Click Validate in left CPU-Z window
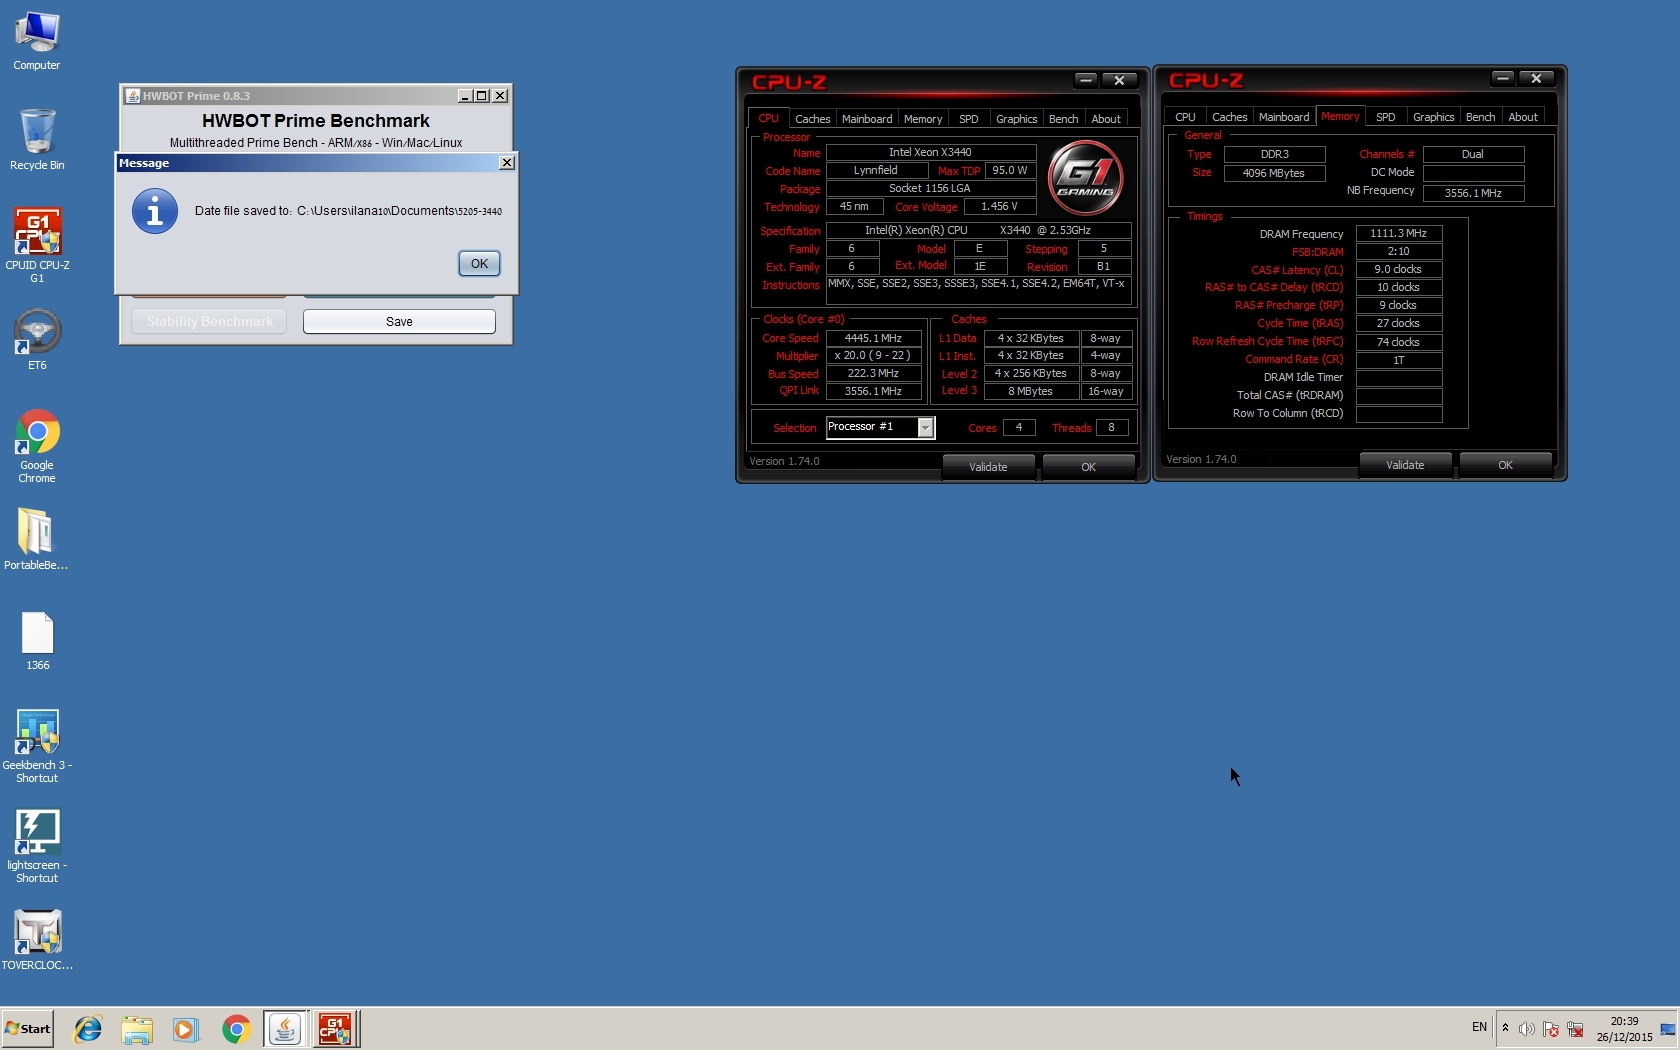1680x1050 pixels. click(x=988, y=467)
